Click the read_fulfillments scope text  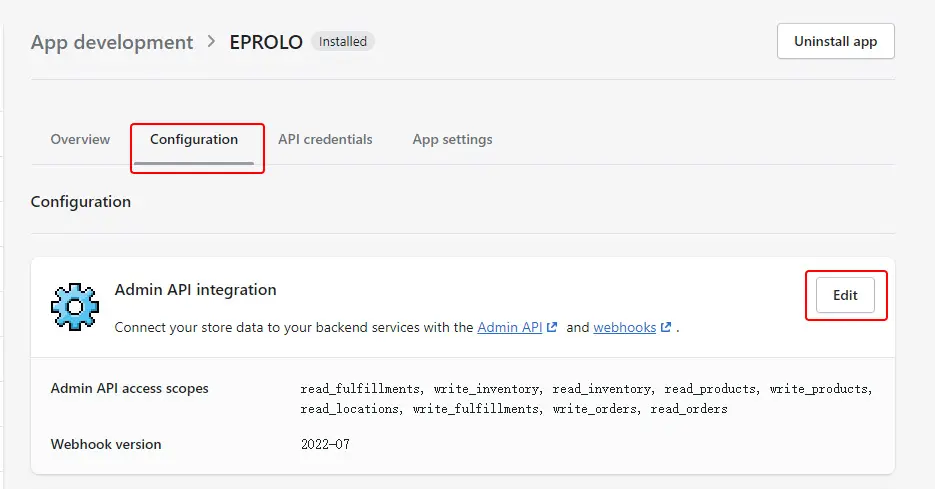point(360,389)
